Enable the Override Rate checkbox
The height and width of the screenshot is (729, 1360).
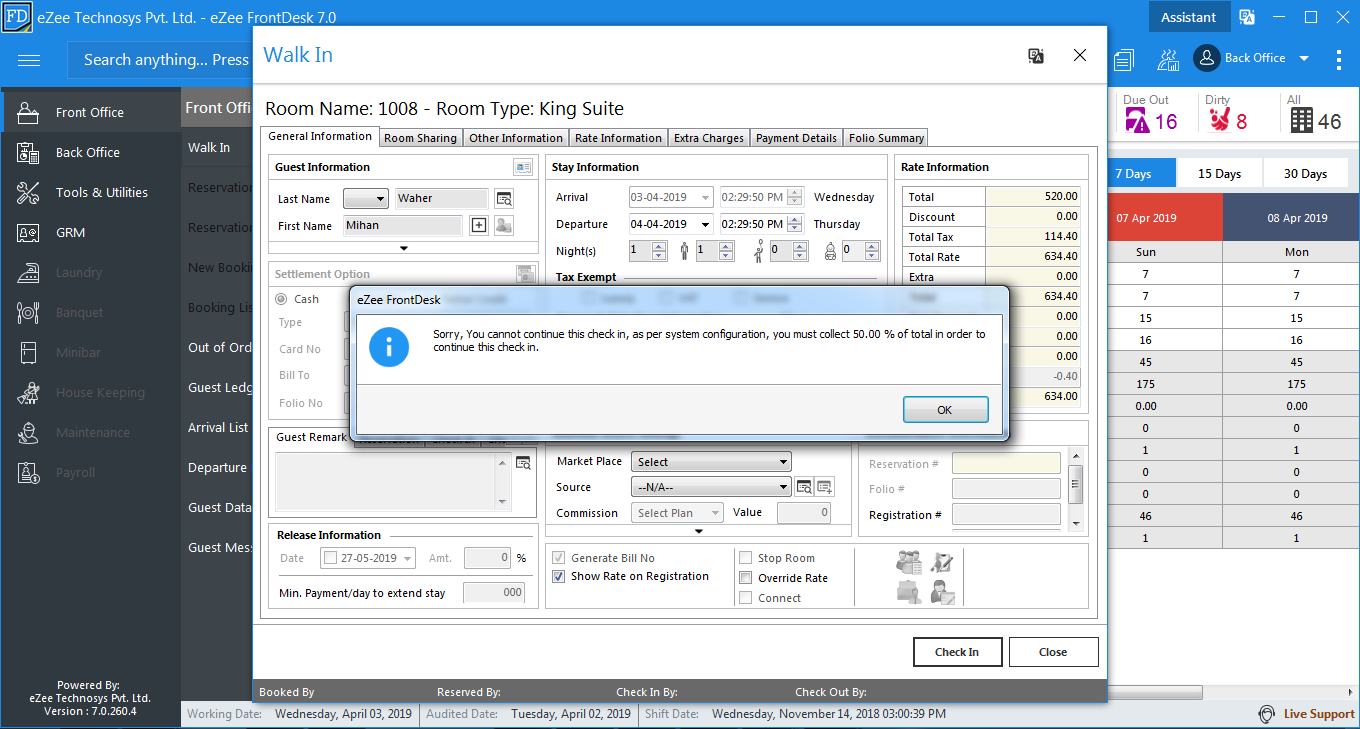pyautogui.click(x=745, y=578)
